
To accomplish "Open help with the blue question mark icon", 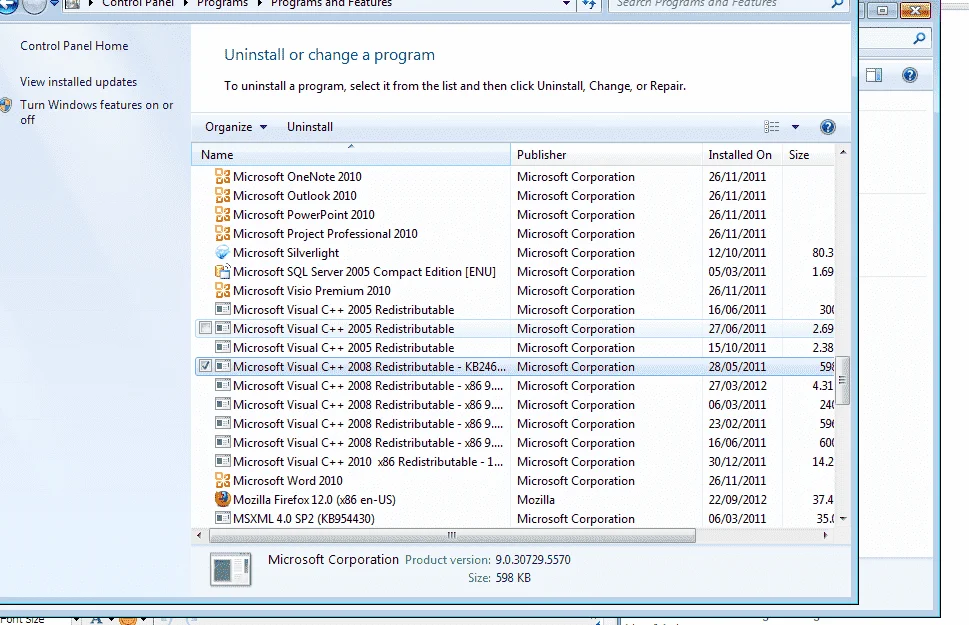I will (827, 127).
